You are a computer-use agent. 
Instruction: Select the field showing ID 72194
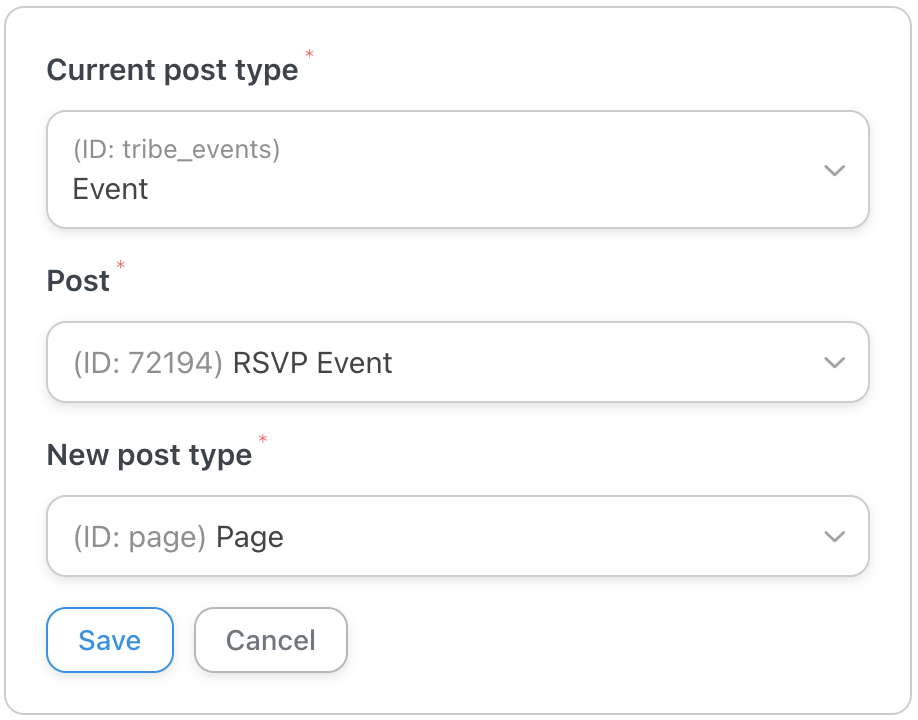point(458,362)
